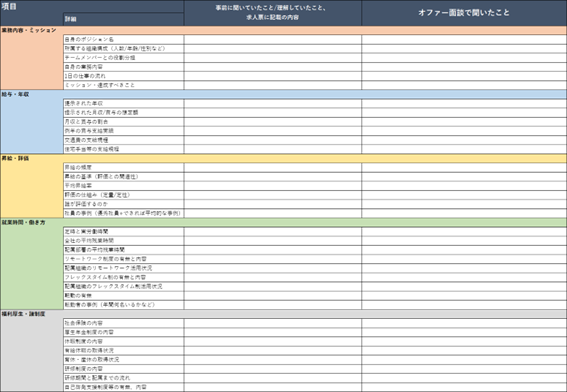Click the チームメンバーとの役割分担 cell
This screenshot has height=392, width=567.
tap(123, 57)
